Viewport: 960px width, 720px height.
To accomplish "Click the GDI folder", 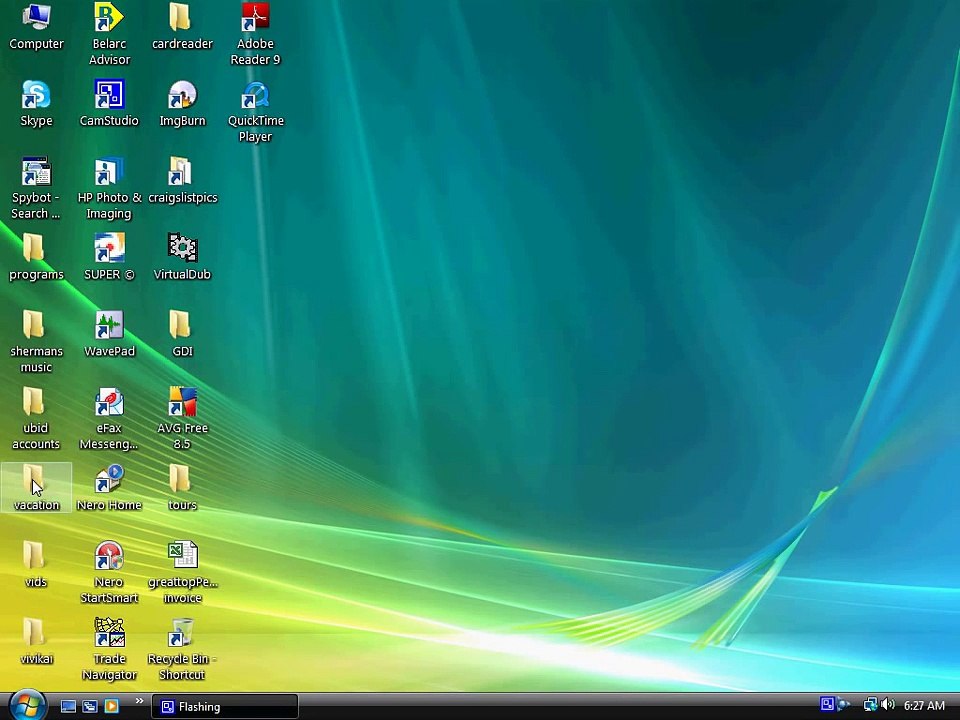I will tap(182, 334).
